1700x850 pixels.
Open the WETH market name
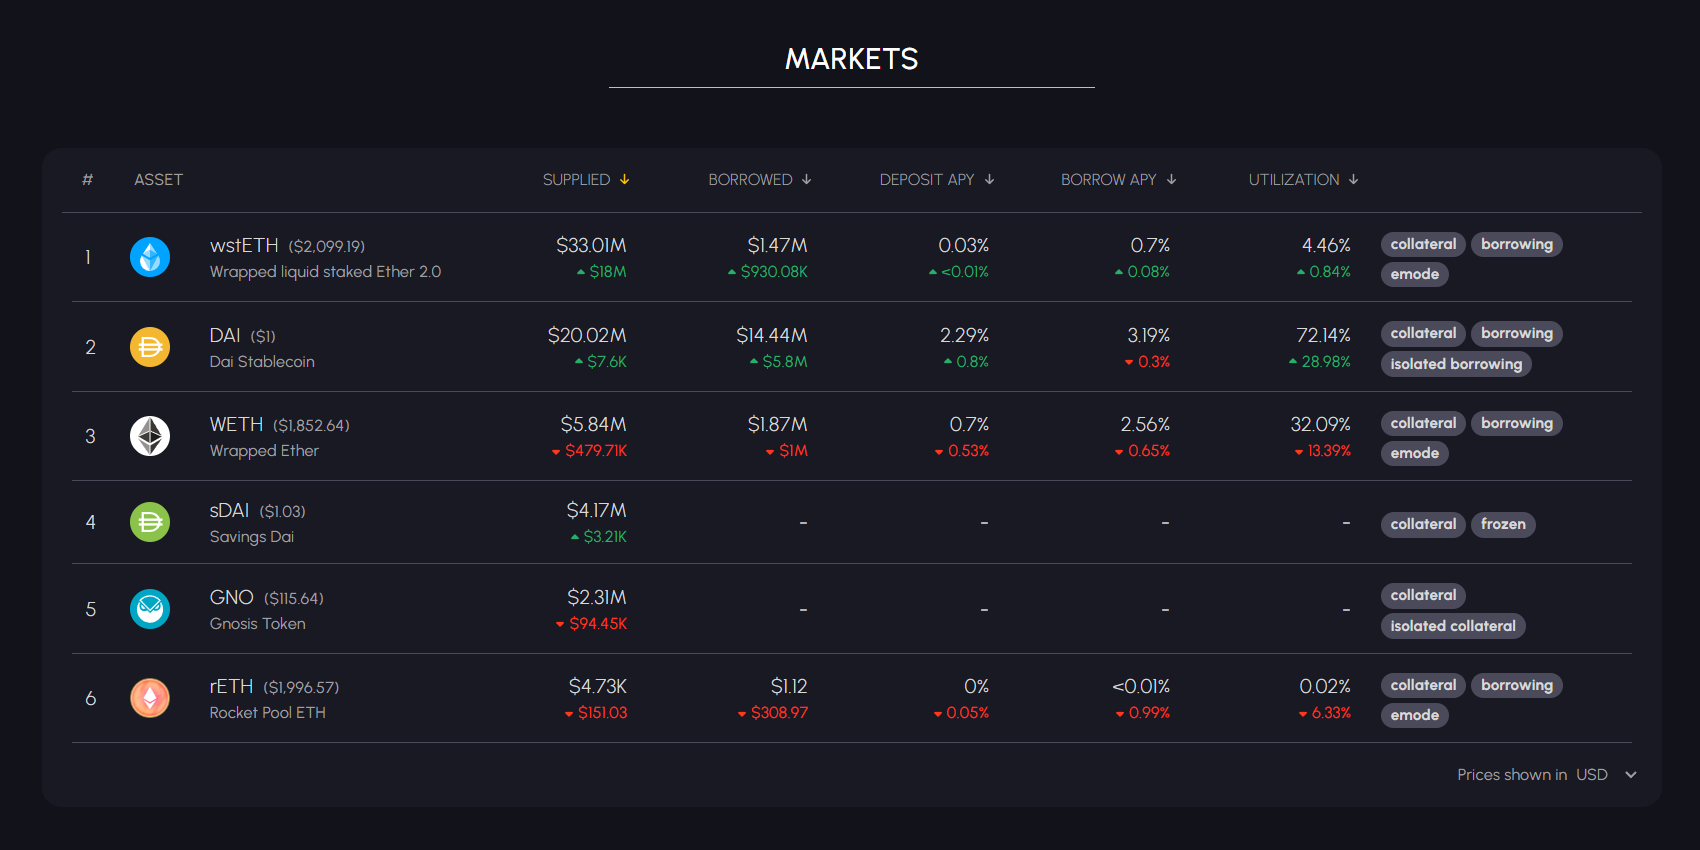click(236, 424)
